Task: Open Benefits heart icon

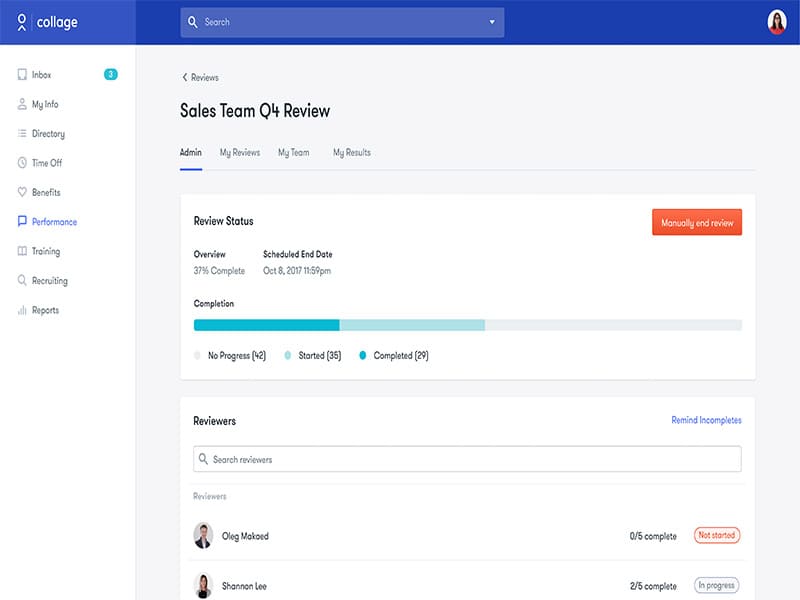Action: [22, 192]
